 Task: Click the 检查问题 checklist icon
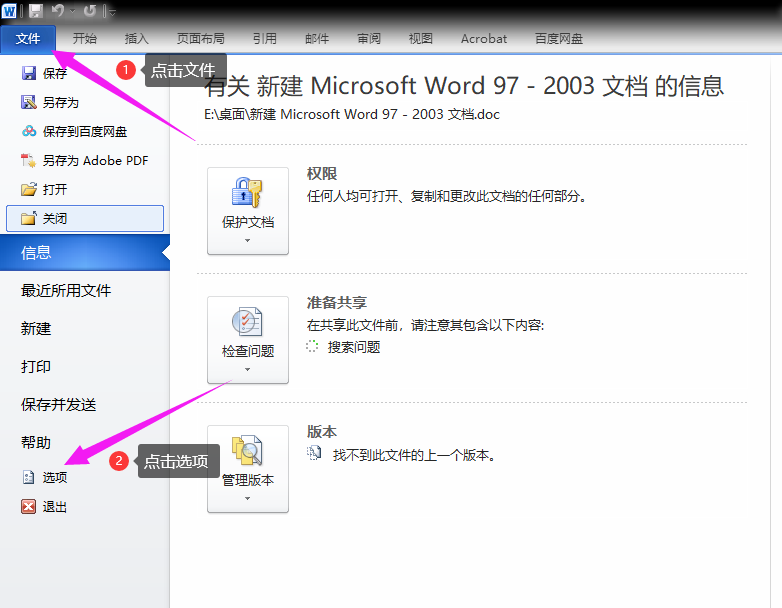pyautogui.click(x=247, y=321)
